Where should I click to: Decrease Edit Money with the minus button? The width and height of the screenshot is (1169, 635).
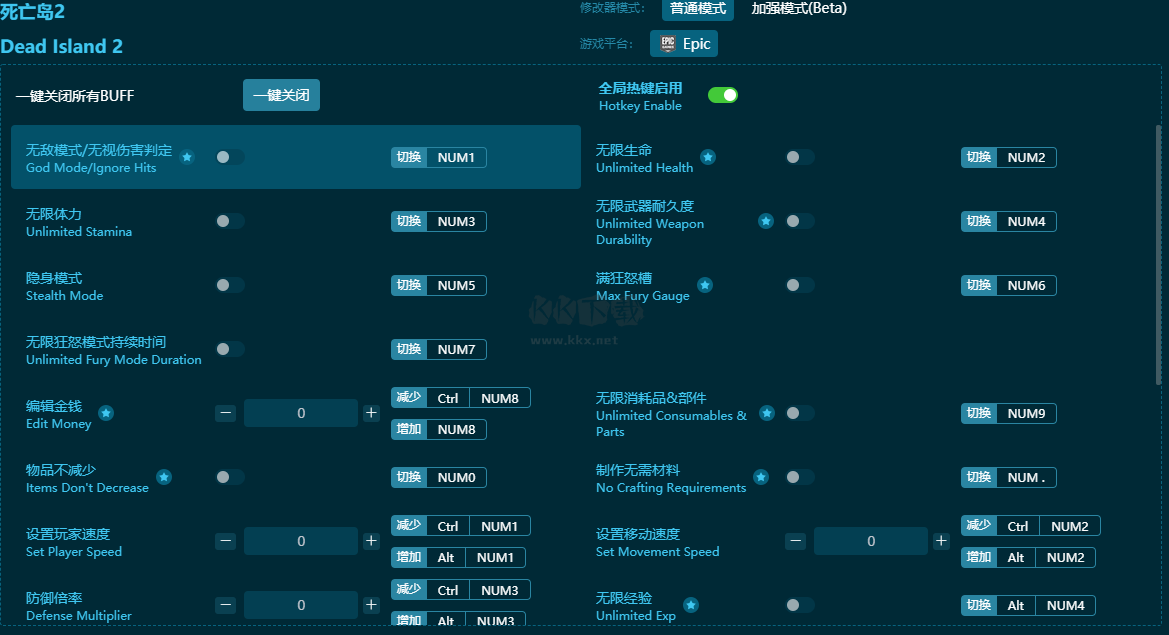[x=226, y=413]
